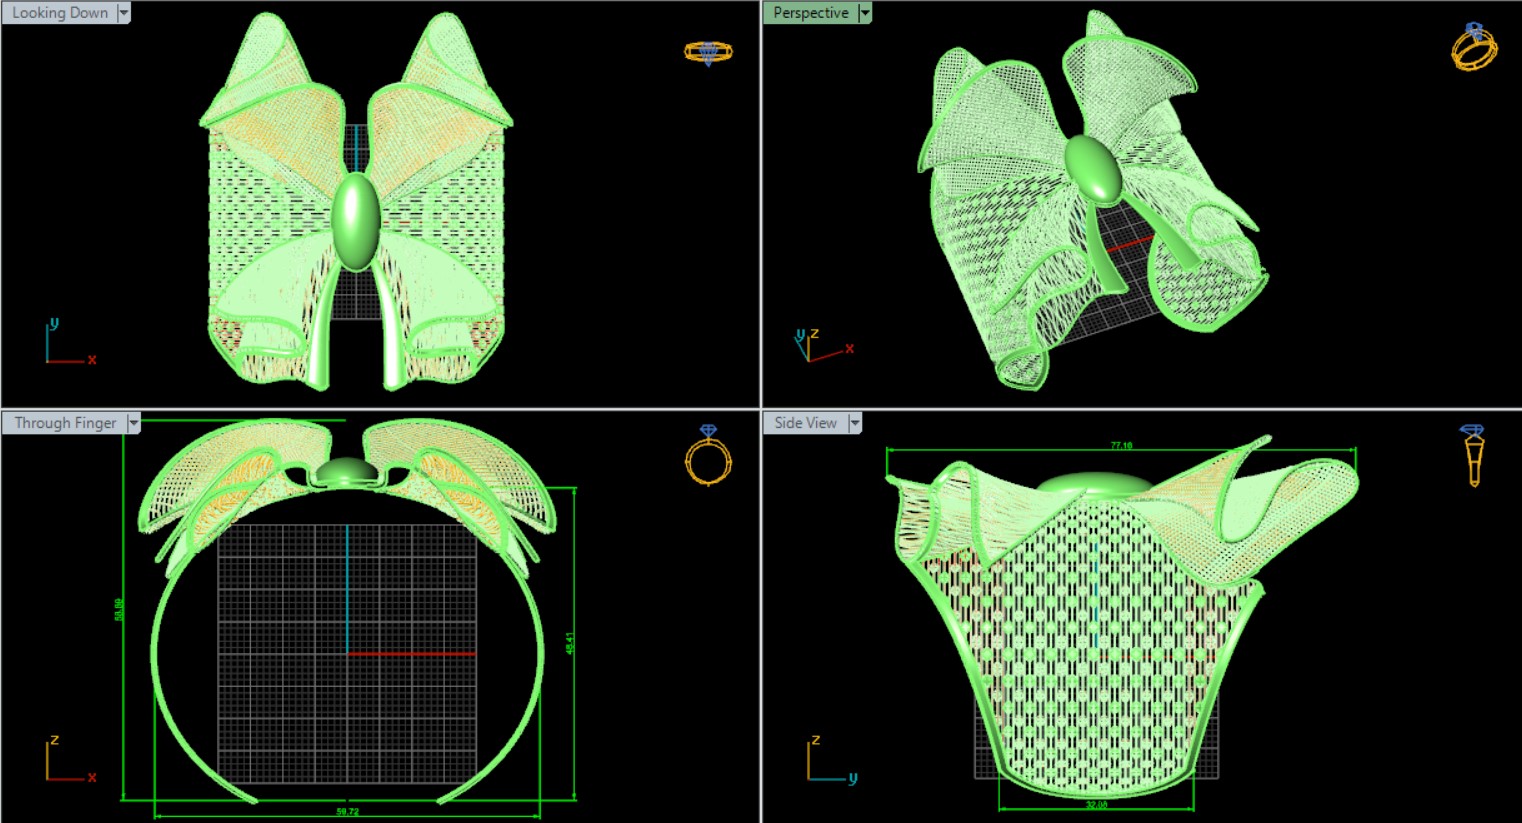Select the 77.10 dimension label in Side View
Screen dimensions: 1522x823
[1121, 445]
